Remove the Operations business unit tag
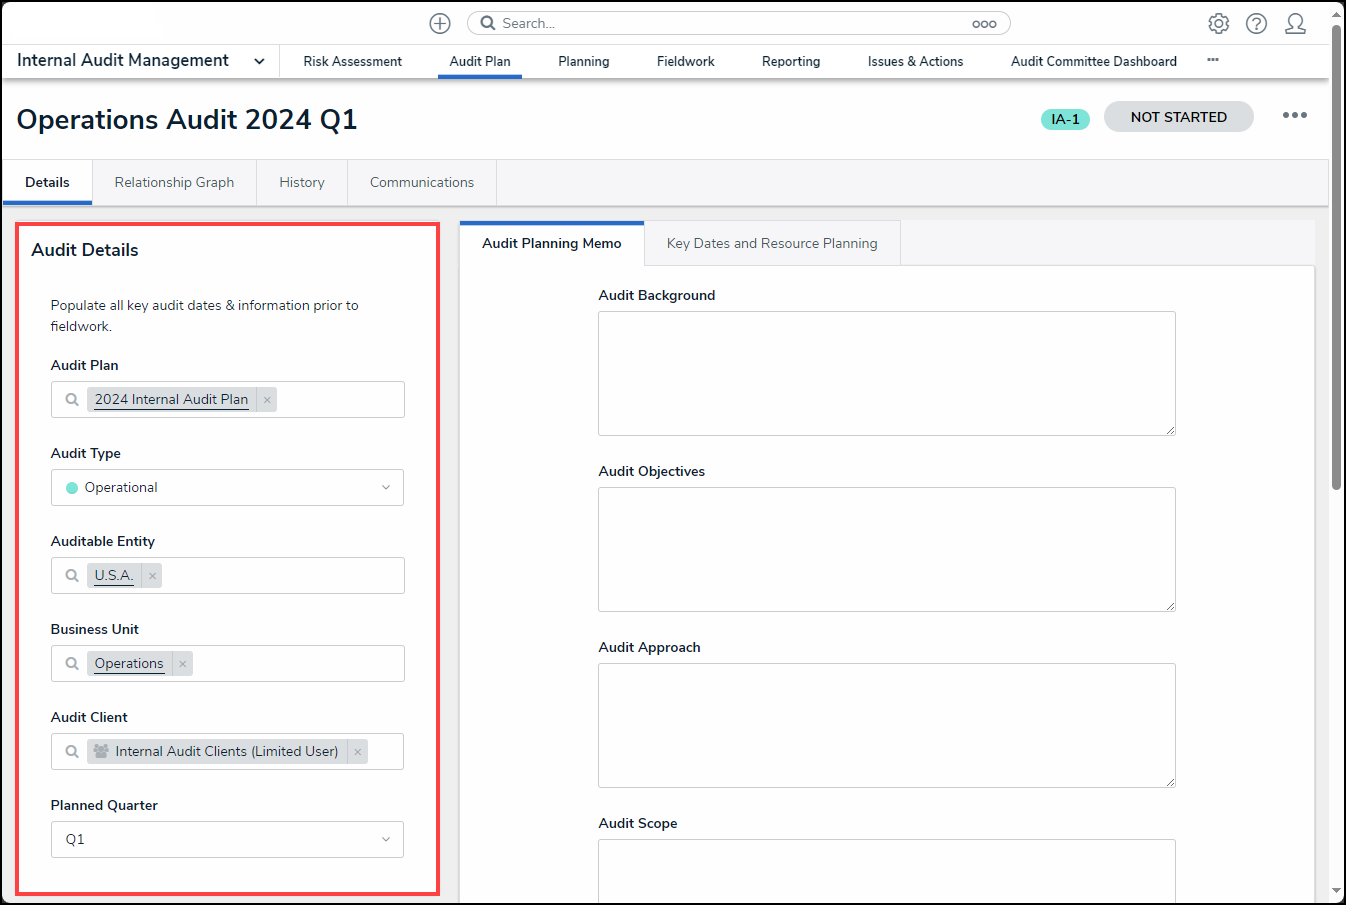 coord(182,664)
